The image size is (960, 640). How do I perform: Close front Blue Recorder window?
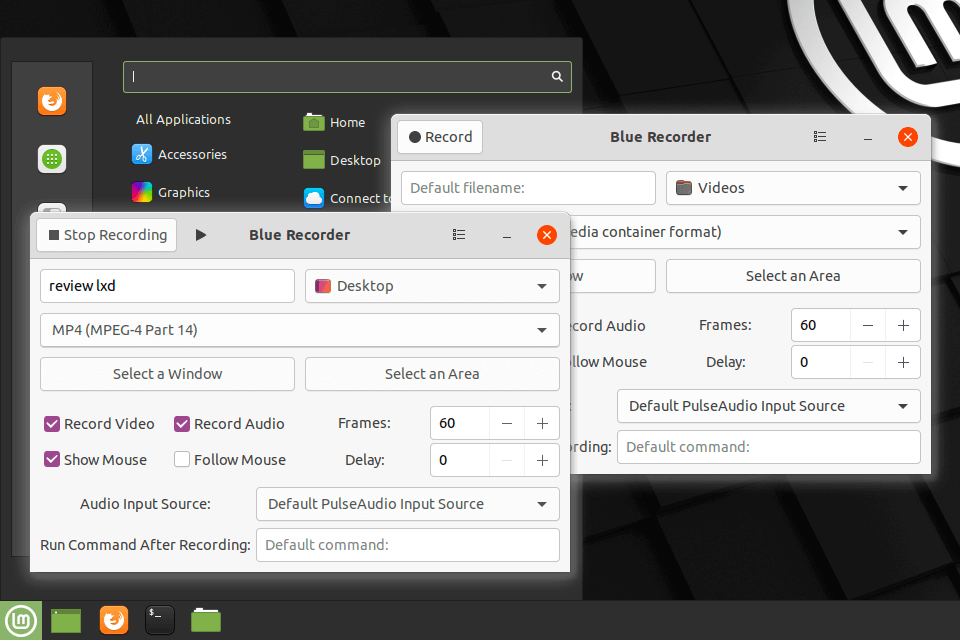(x=547, y=235)
